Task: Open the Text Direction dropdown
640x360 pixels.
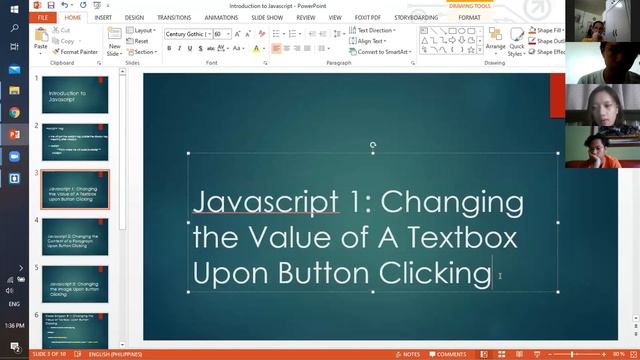Action: (x=372, y=30)
